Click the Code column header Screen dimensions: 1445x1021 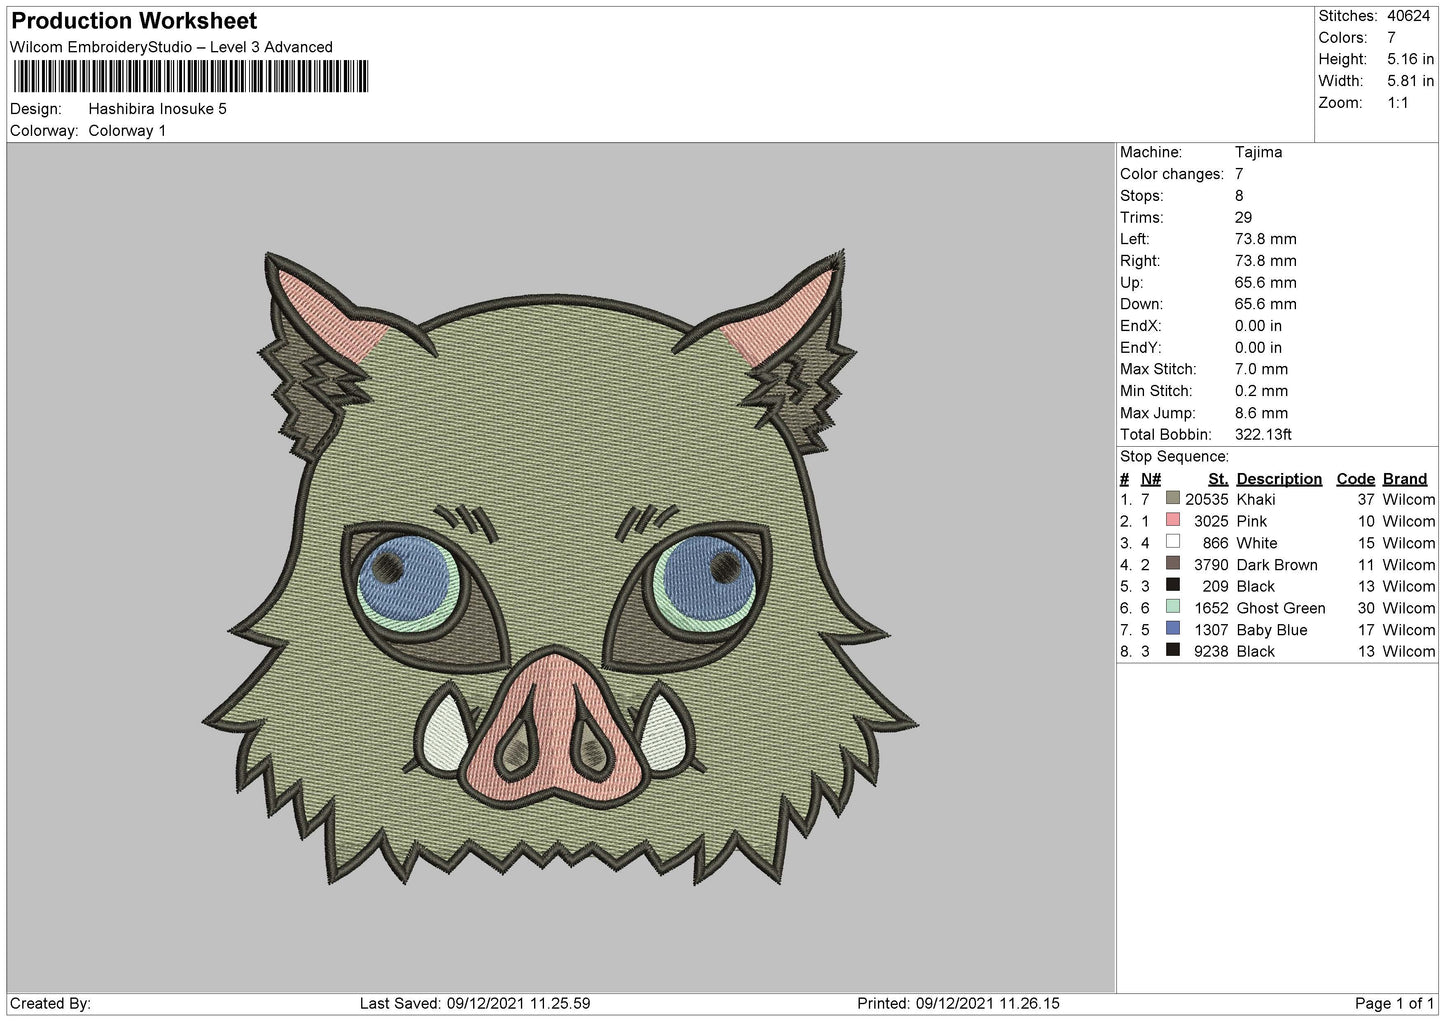point(1355,479)
